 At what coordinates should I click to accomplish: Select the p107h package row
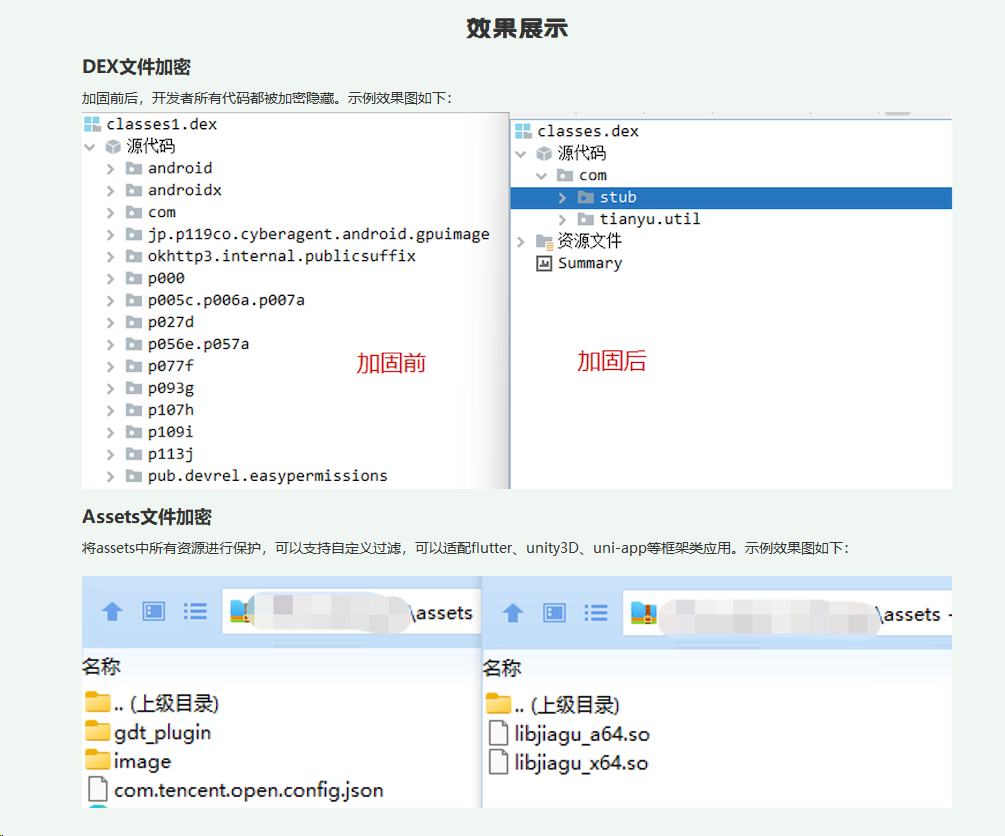(170, 410)
